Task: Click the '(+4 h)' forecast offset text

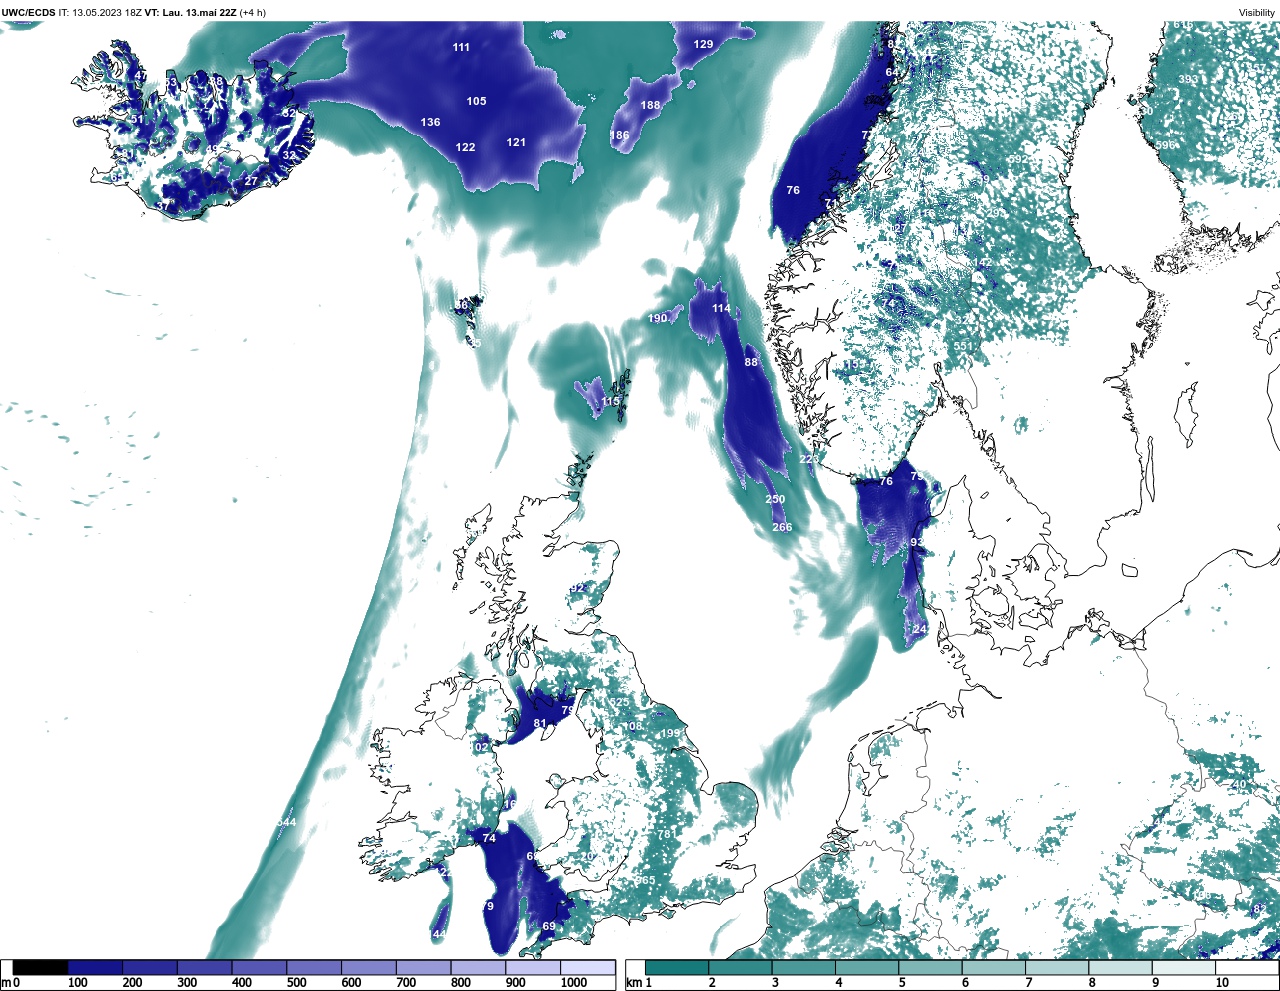Action: click(x=252, y=13)
